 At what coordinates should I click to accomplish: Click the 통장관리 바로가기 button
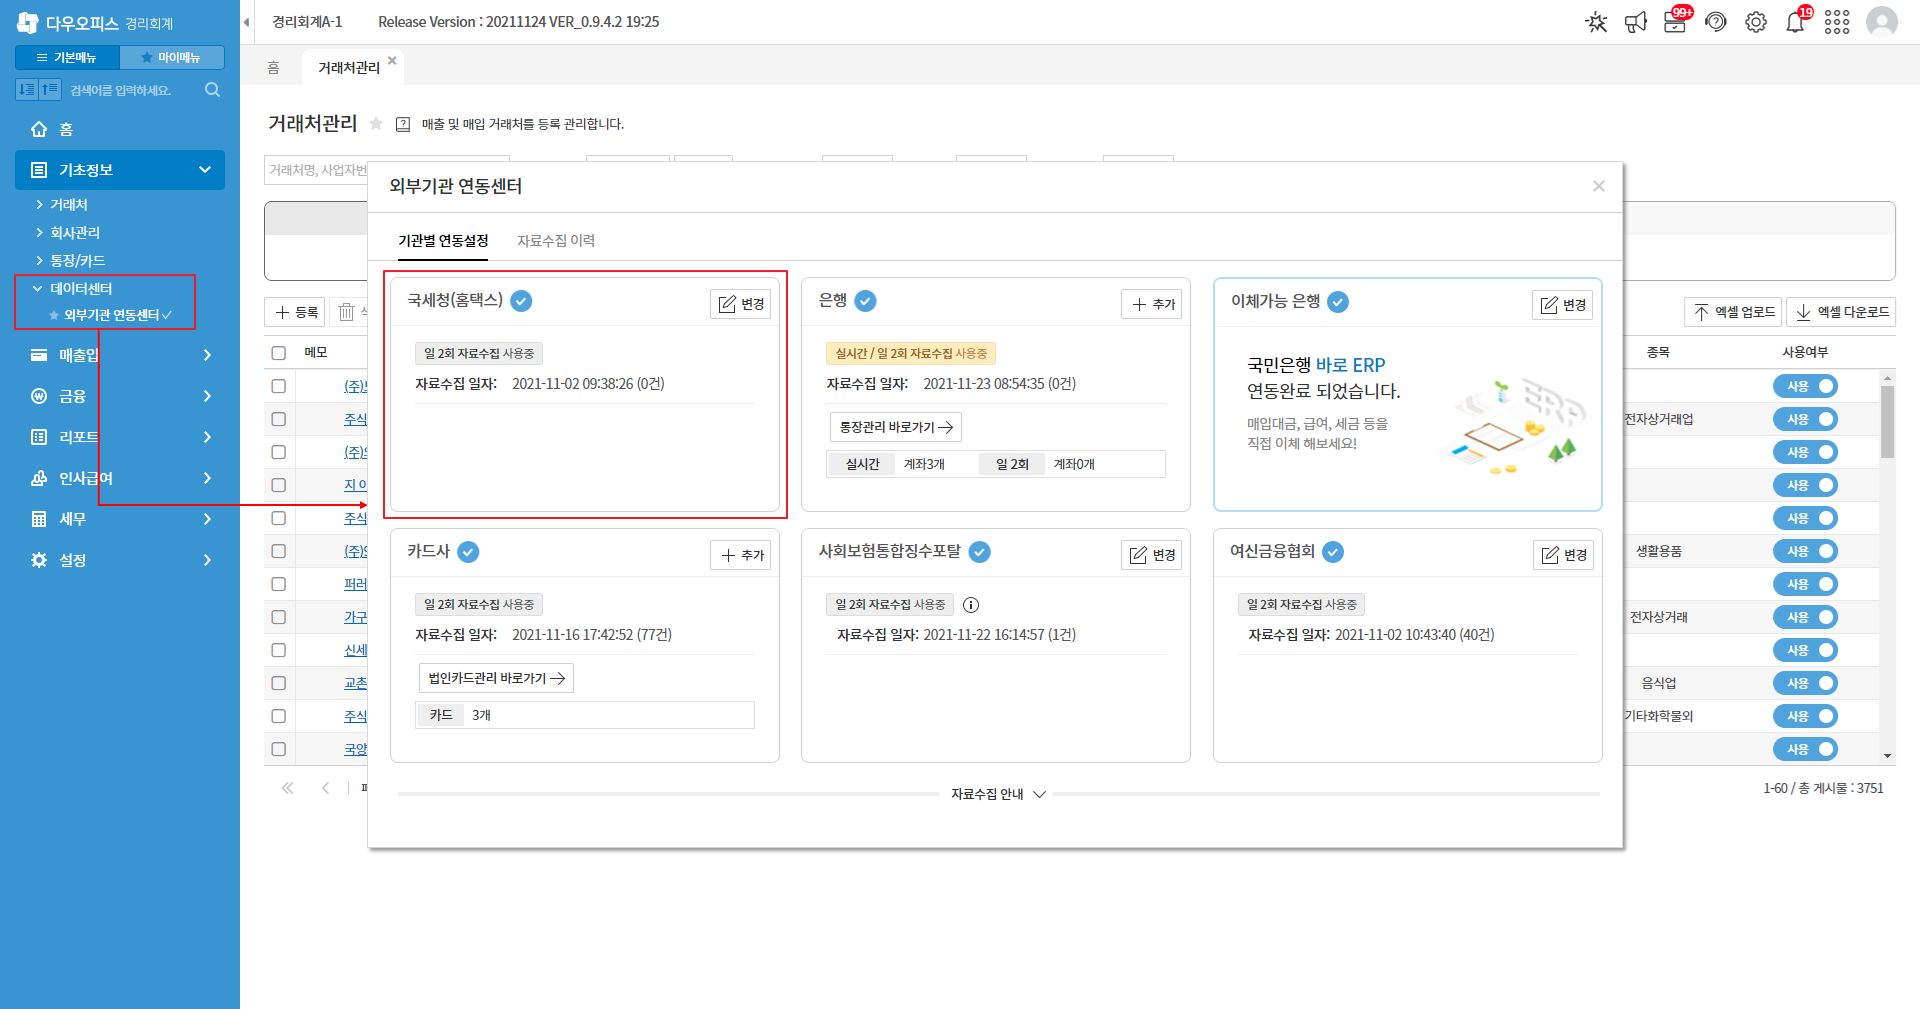896,427
